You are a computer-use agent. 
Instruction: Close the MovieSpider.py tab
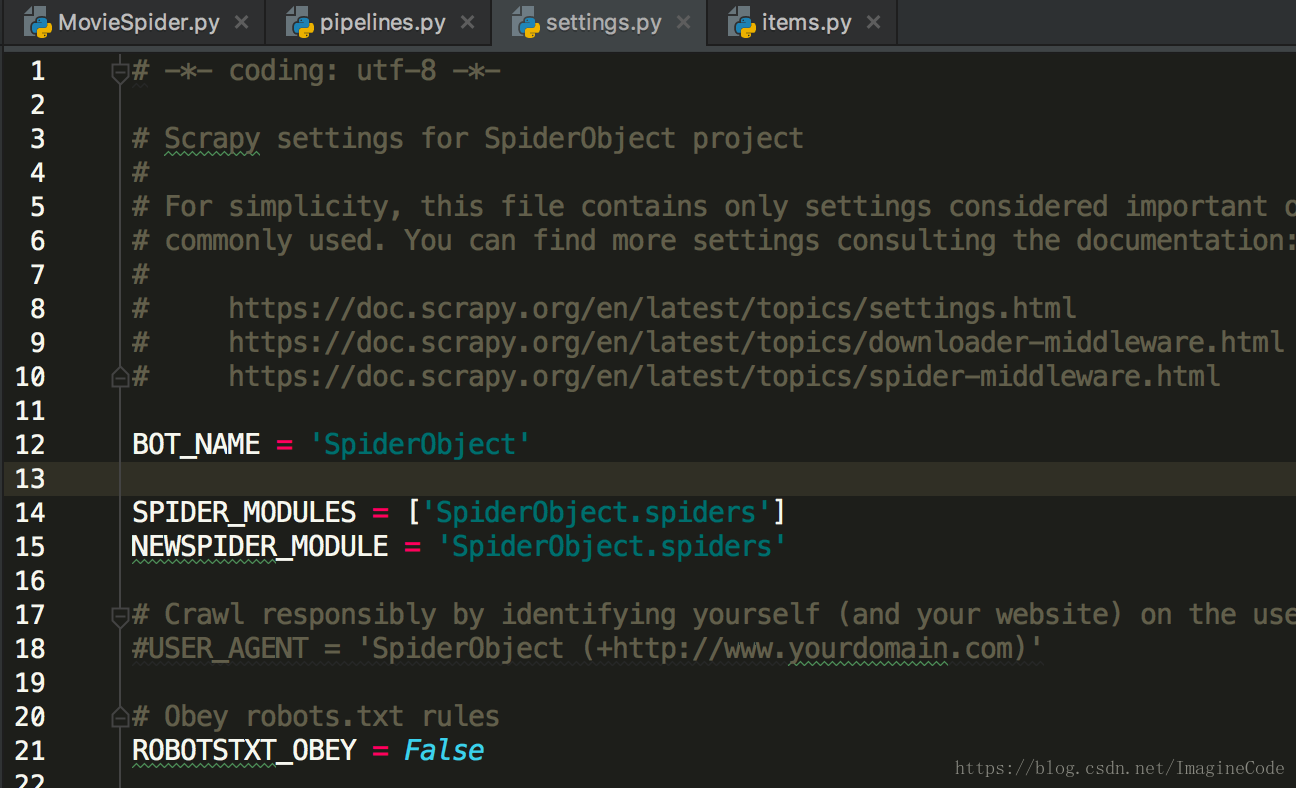pos(241,22)
